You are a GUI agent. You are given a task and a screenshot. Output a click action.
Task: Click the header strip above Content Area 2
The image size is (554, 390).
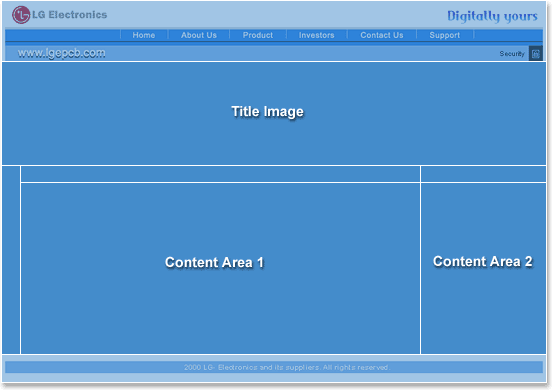click(x=483, y=174)
